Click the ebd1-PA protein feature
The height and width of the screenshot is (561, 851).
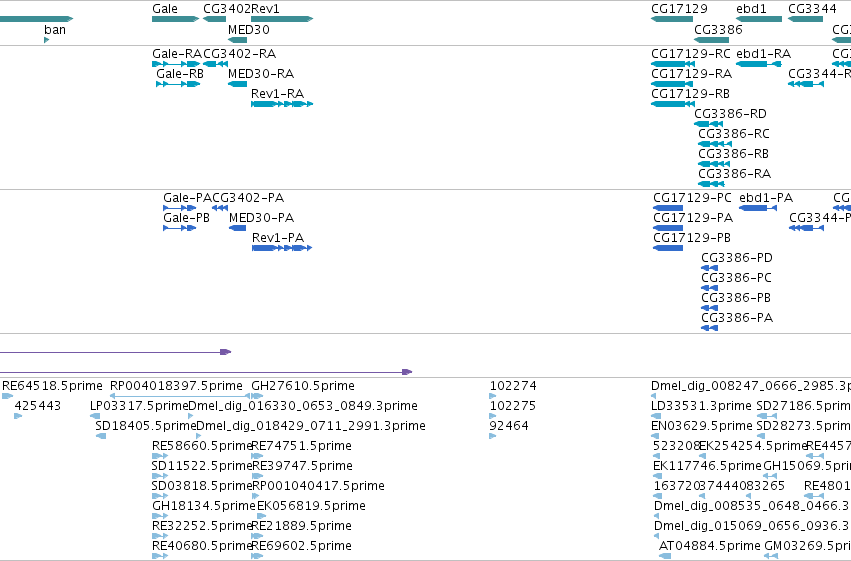pos(758,208)
